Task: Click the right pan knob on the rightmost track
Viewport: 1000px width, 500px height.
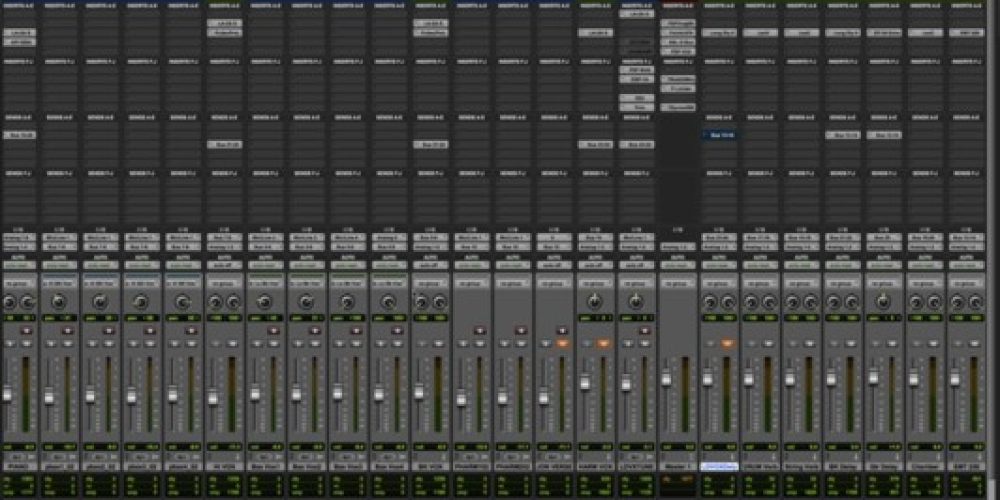Action: pos(975,301)
